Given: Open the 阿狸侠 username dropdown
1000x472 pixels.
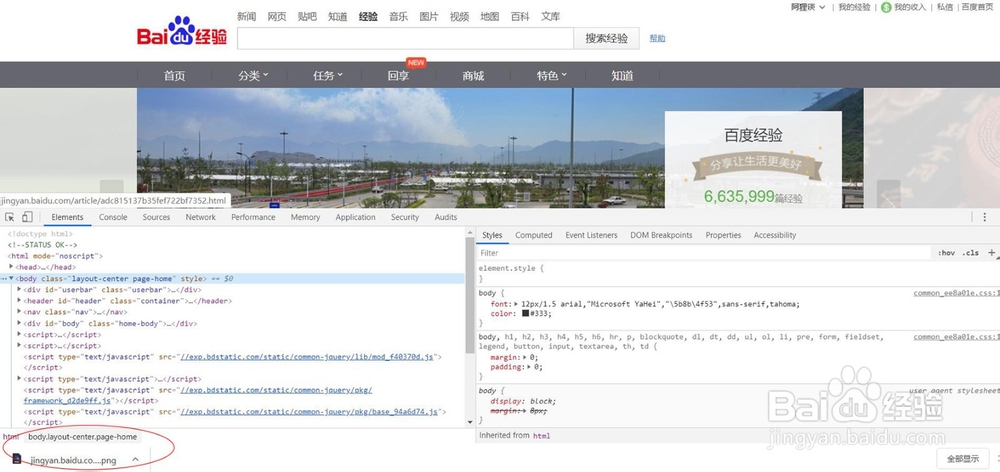Looking at the screenshot, I should [808, 7].
